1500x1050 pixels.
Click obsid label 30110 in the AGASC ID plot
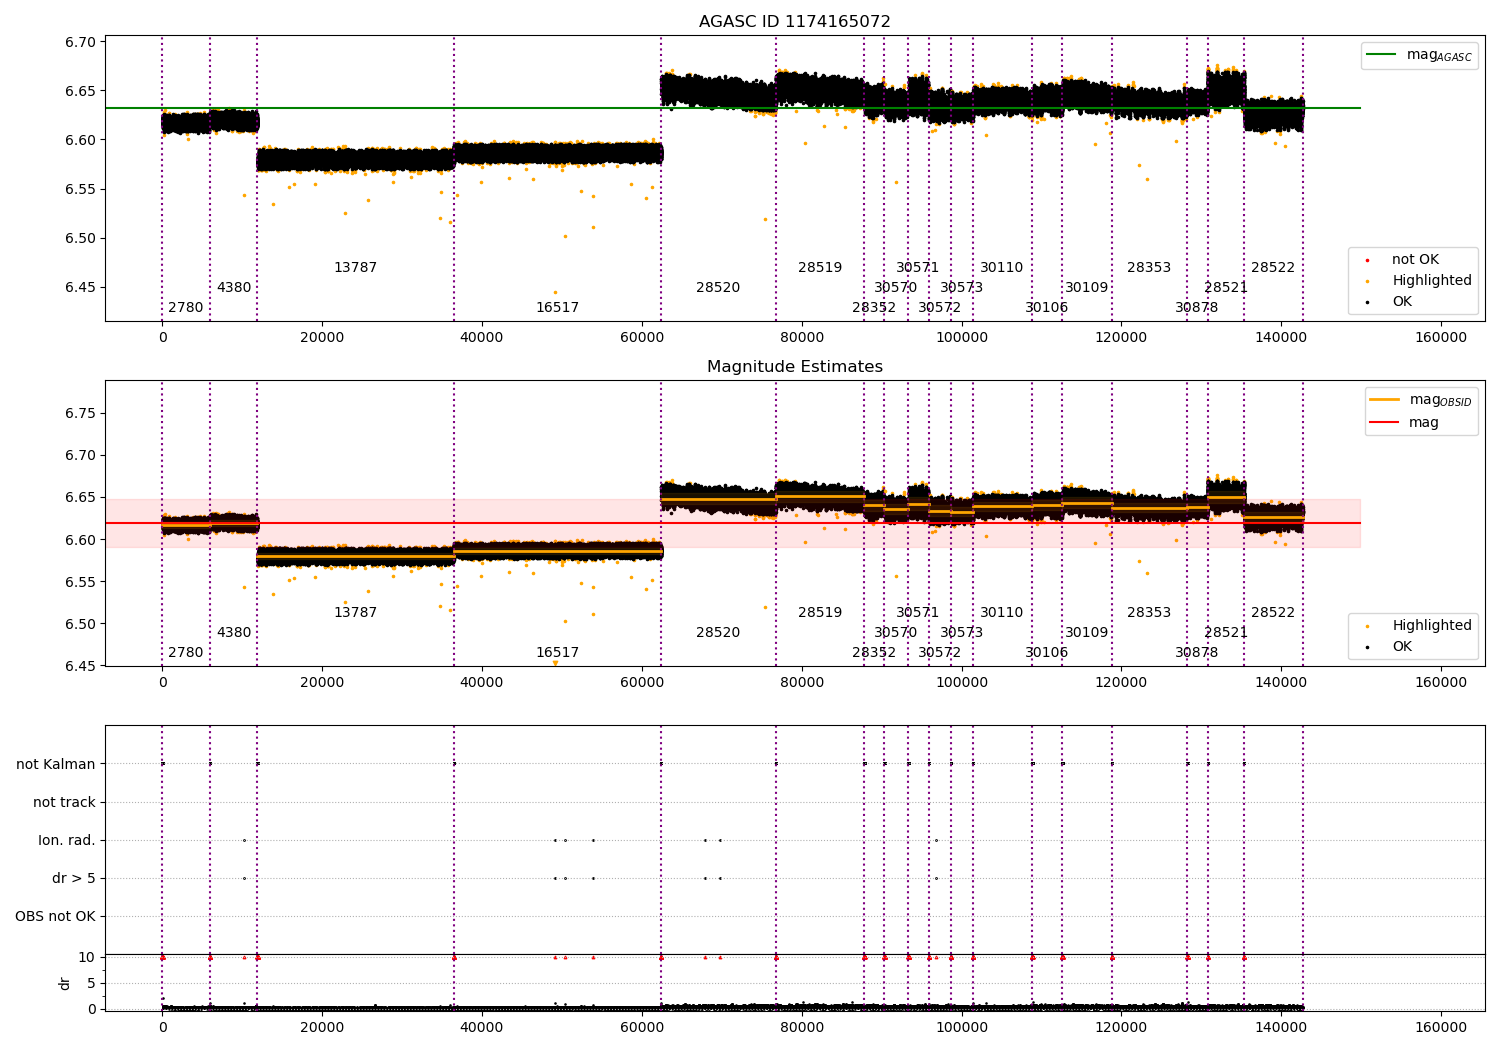point(1001,268)
